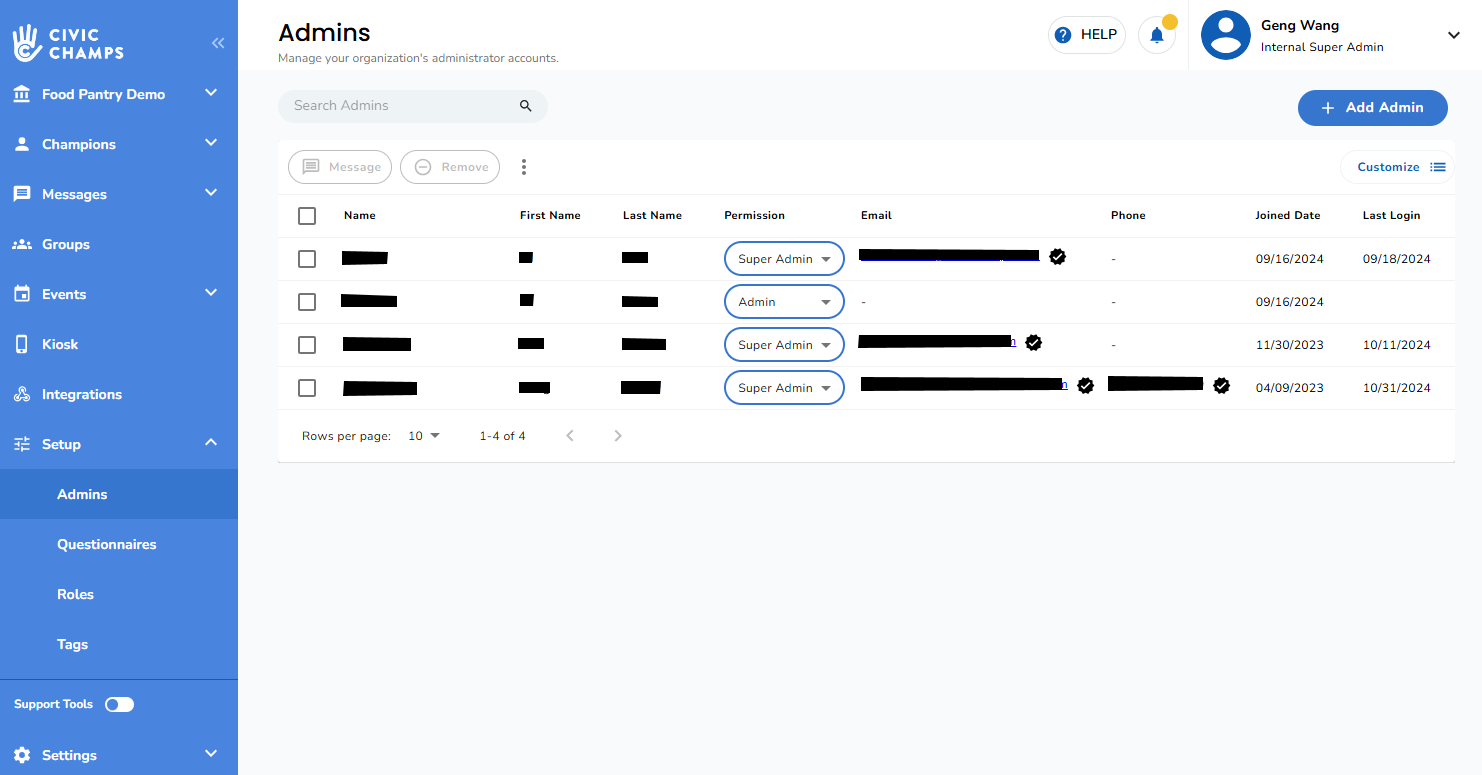This screenshot has height=775, width=1482.
Task: Open the Customize columns panel
Action: click(x=1396, y=166)
